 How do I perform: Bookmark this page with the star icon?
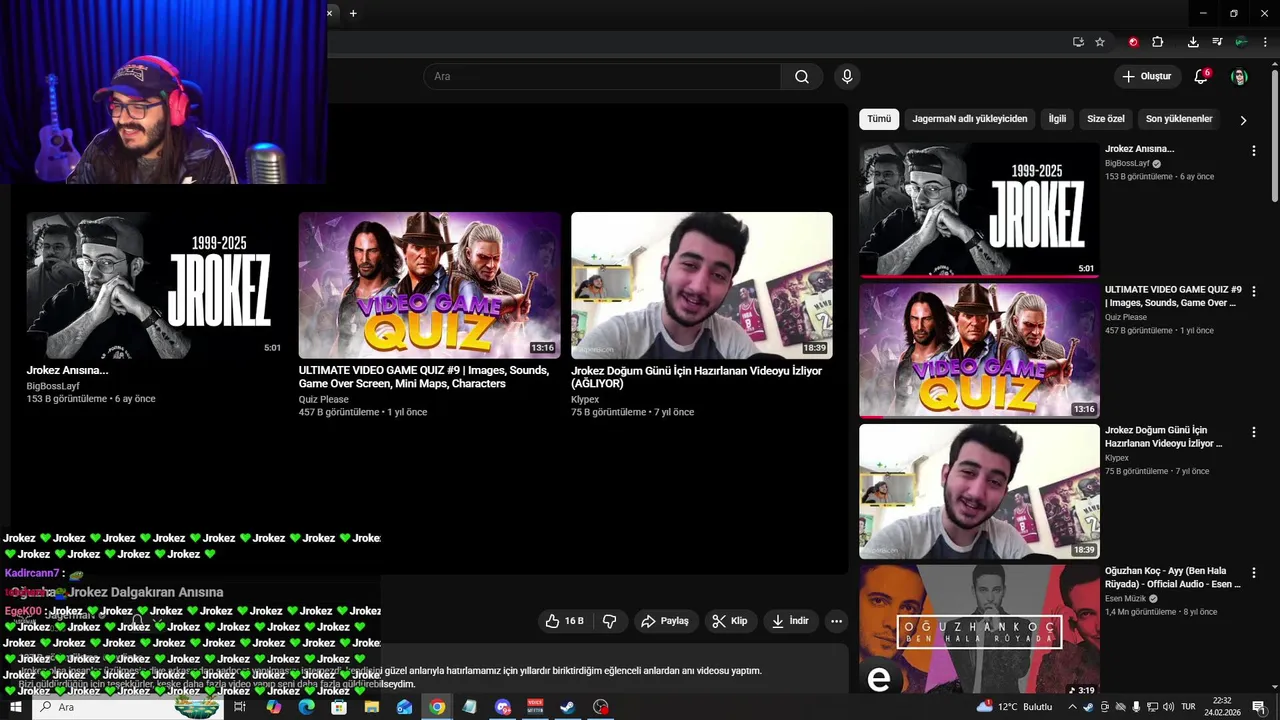click(1100, 42)
